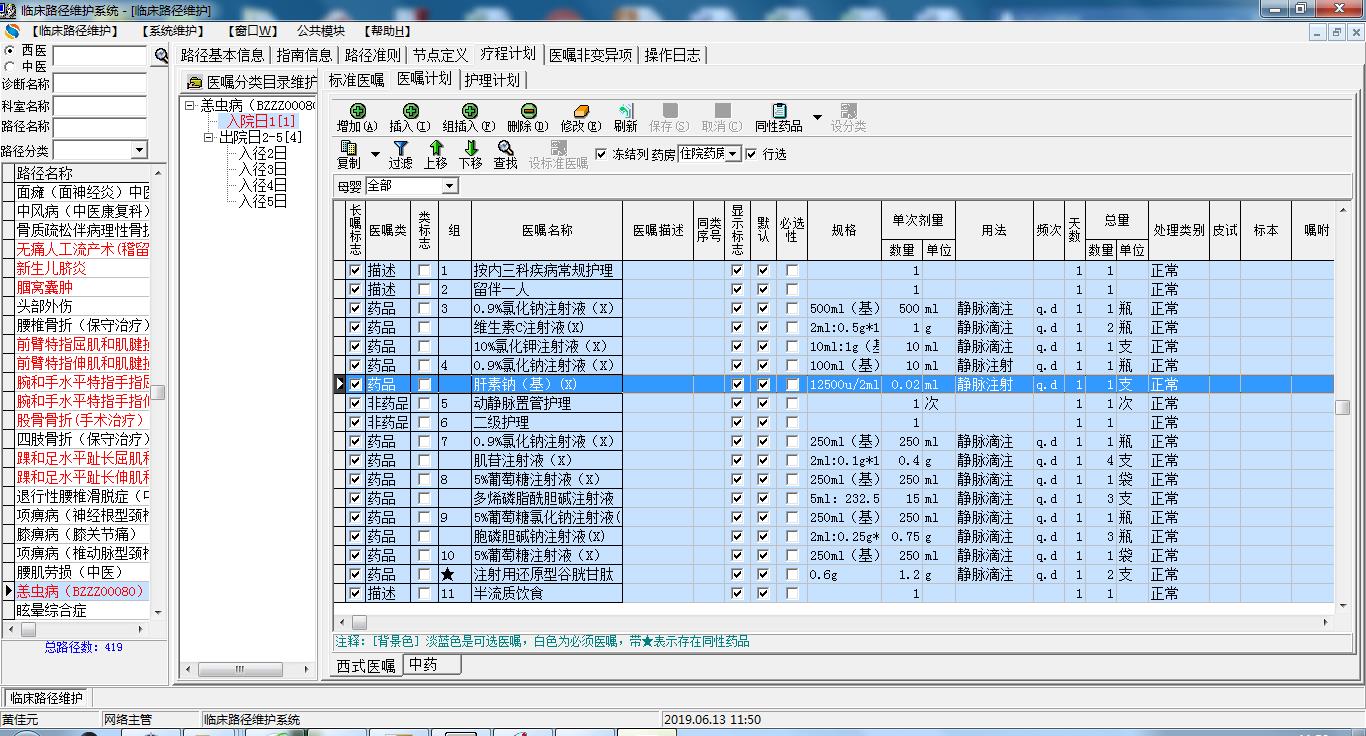Collapse the 恙虫病 tree node
The width and height of the screenshot is (1366, 736).
(x=190, y=105)
